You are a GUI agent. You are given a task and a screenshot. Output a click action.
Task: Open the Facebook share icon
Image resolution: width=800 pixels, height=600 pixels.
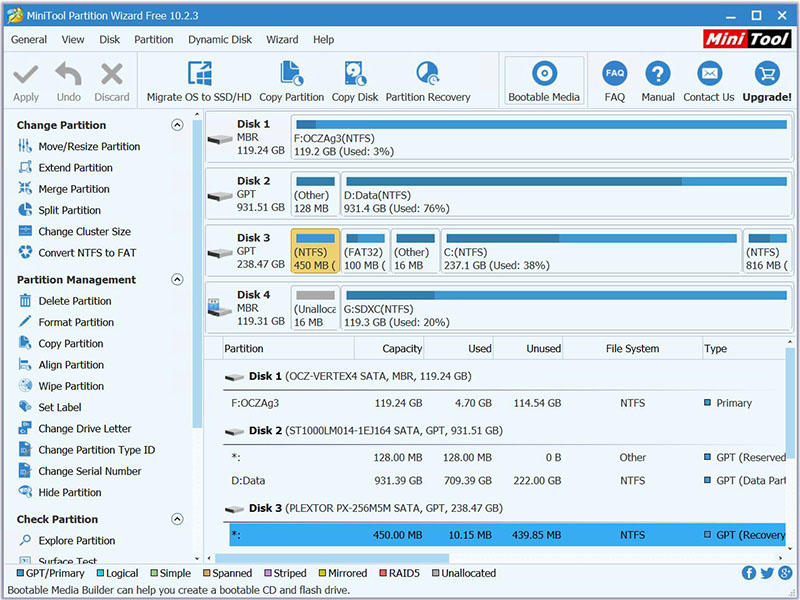tap(749, 573)
